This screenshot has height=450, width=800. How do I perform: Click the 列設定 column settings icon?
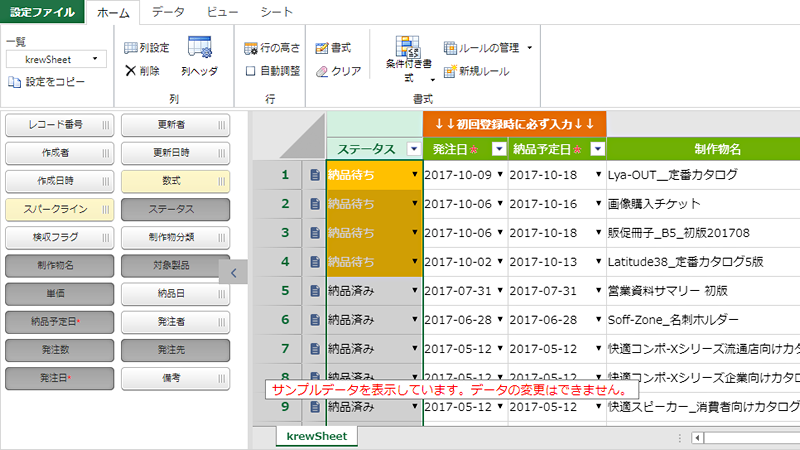click(x=132, y=47)
